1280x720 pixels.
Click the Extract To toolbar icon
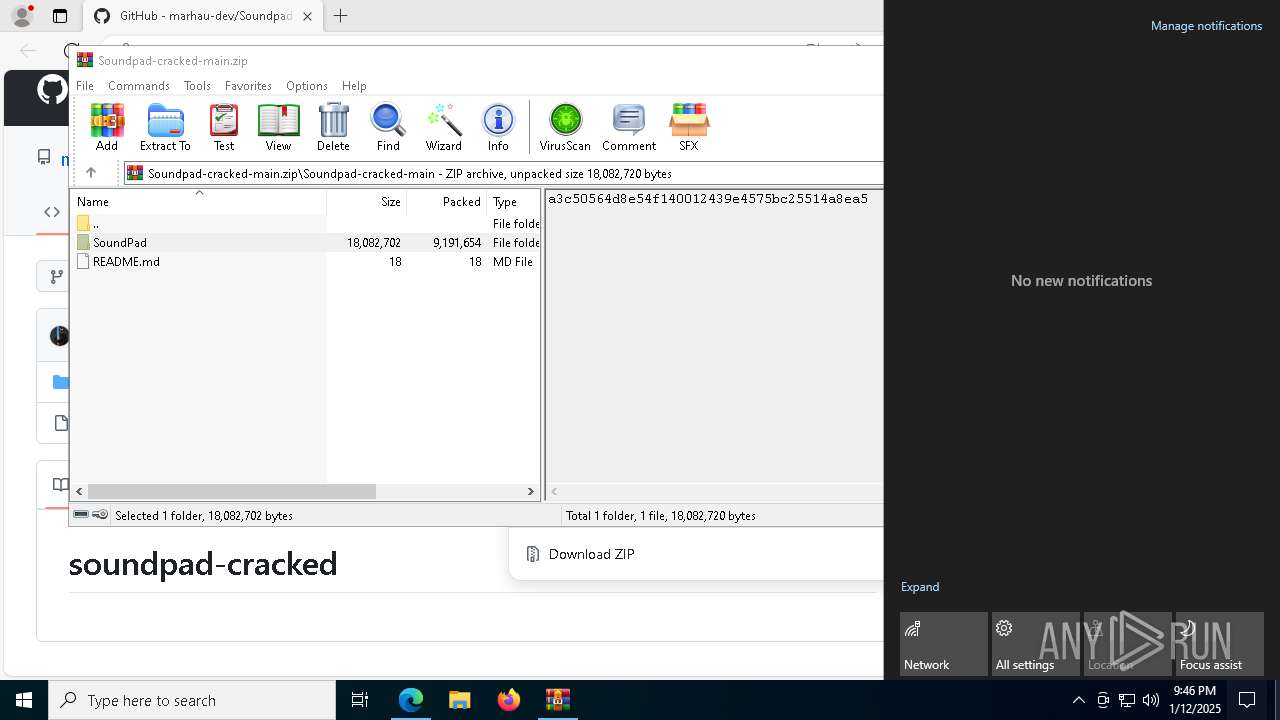pos(165,127)
